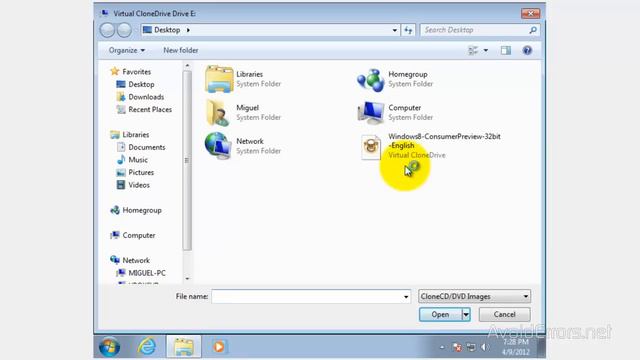640x360 pixels.
Task: Open the Windows Start orb
Action: 109,347
